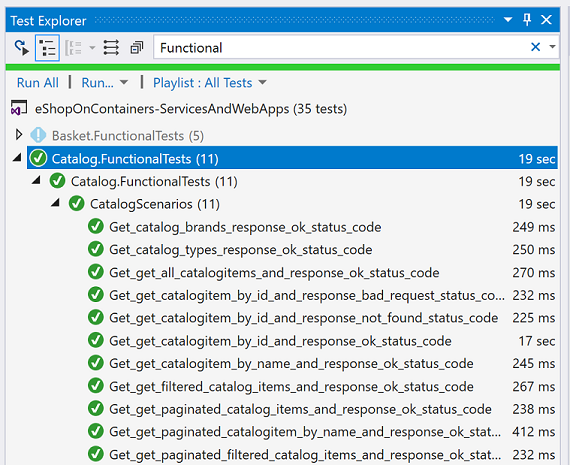
Task: Collapse the highlighted Catalog.FunctionalTests project node
Action: pos(17,158)
